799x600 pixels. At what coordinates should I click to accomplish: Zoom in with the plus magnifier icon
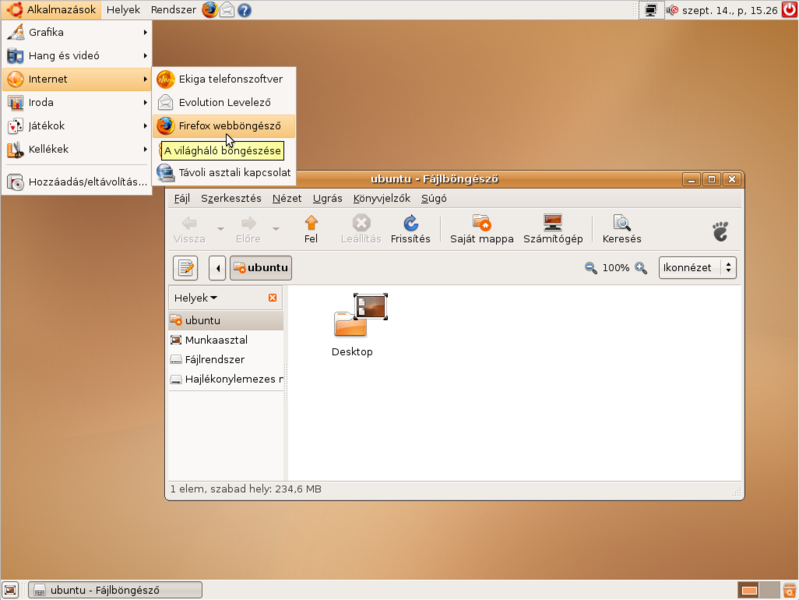(641, 268)
